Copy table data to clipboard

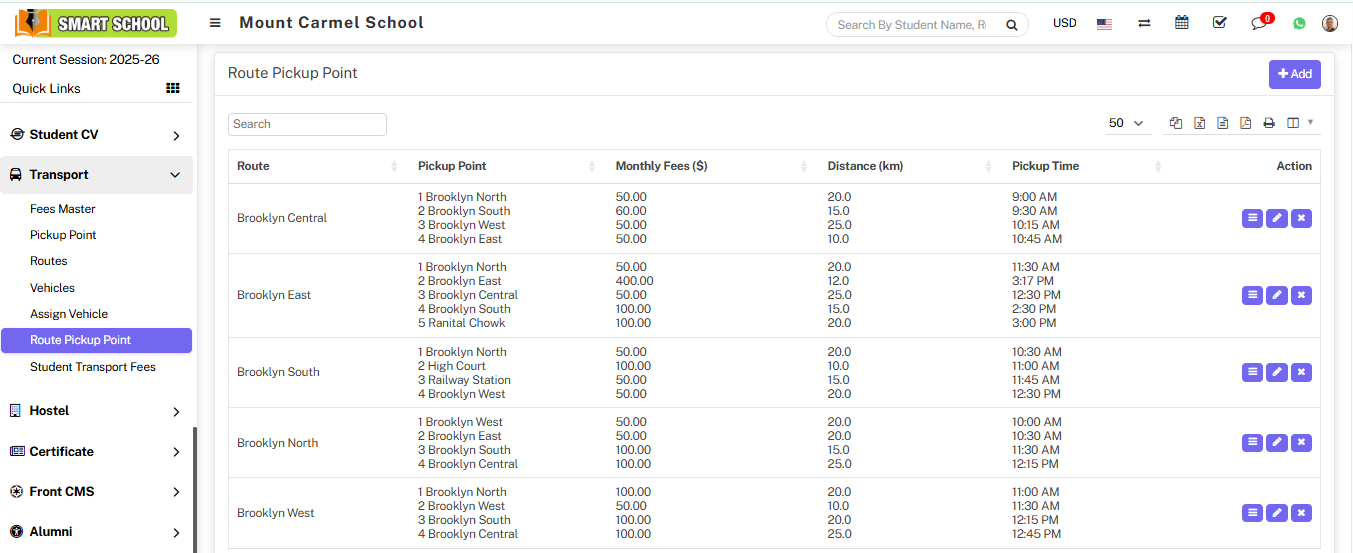1176,123
